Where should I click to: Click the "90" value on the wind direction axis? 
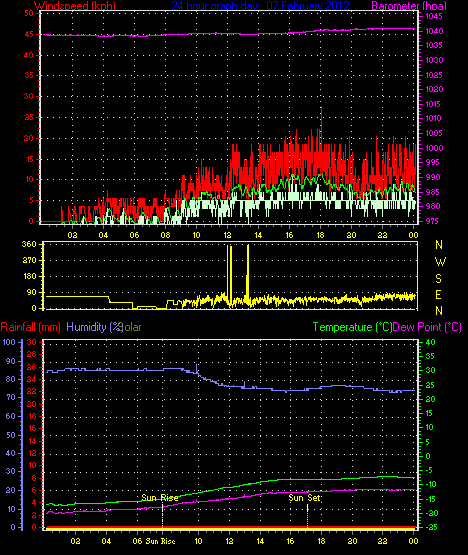click(32, 292)
